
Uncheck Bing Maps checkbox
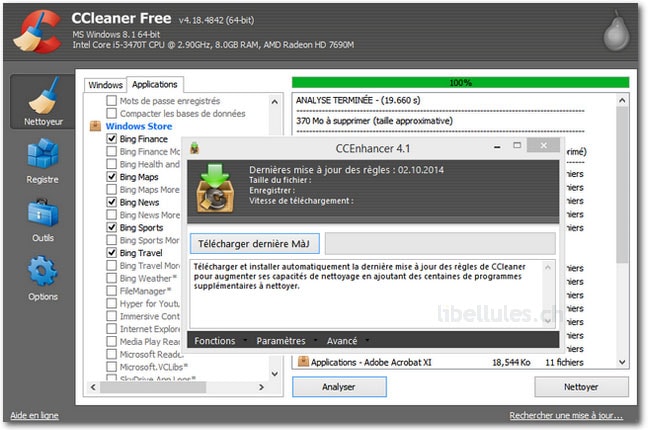tap(112, 177)
